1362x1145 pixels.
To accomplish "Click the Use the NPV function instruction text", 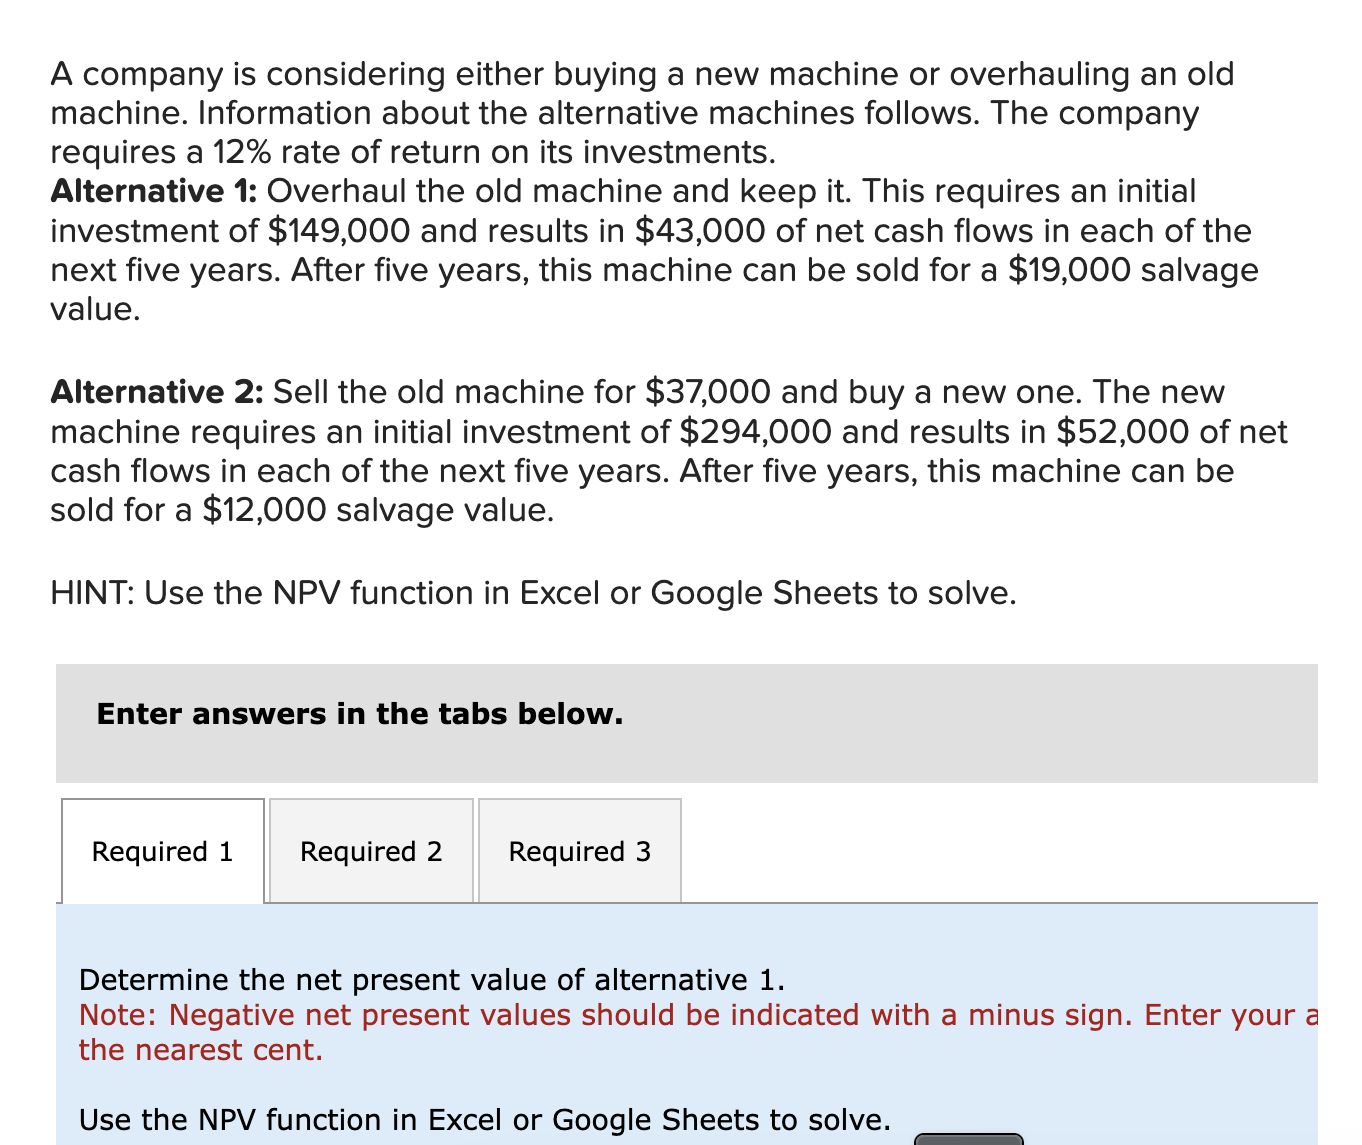I will (484, 1120).
